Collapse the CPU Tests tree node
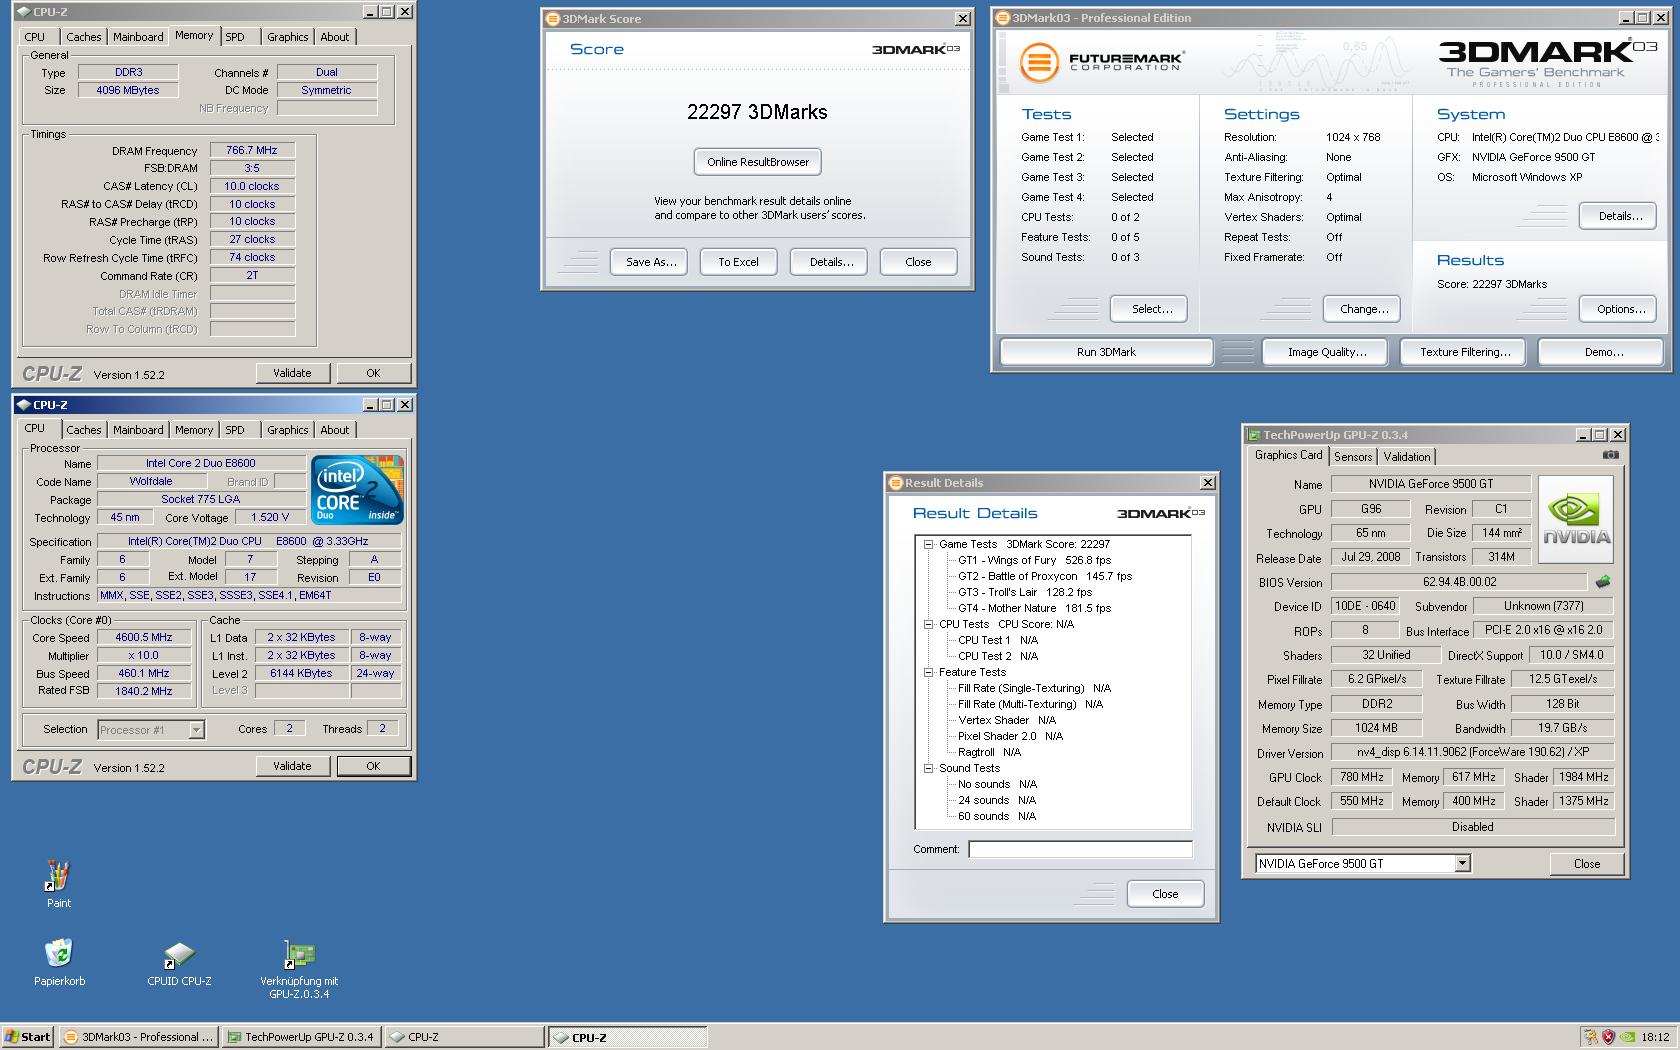 928,625
